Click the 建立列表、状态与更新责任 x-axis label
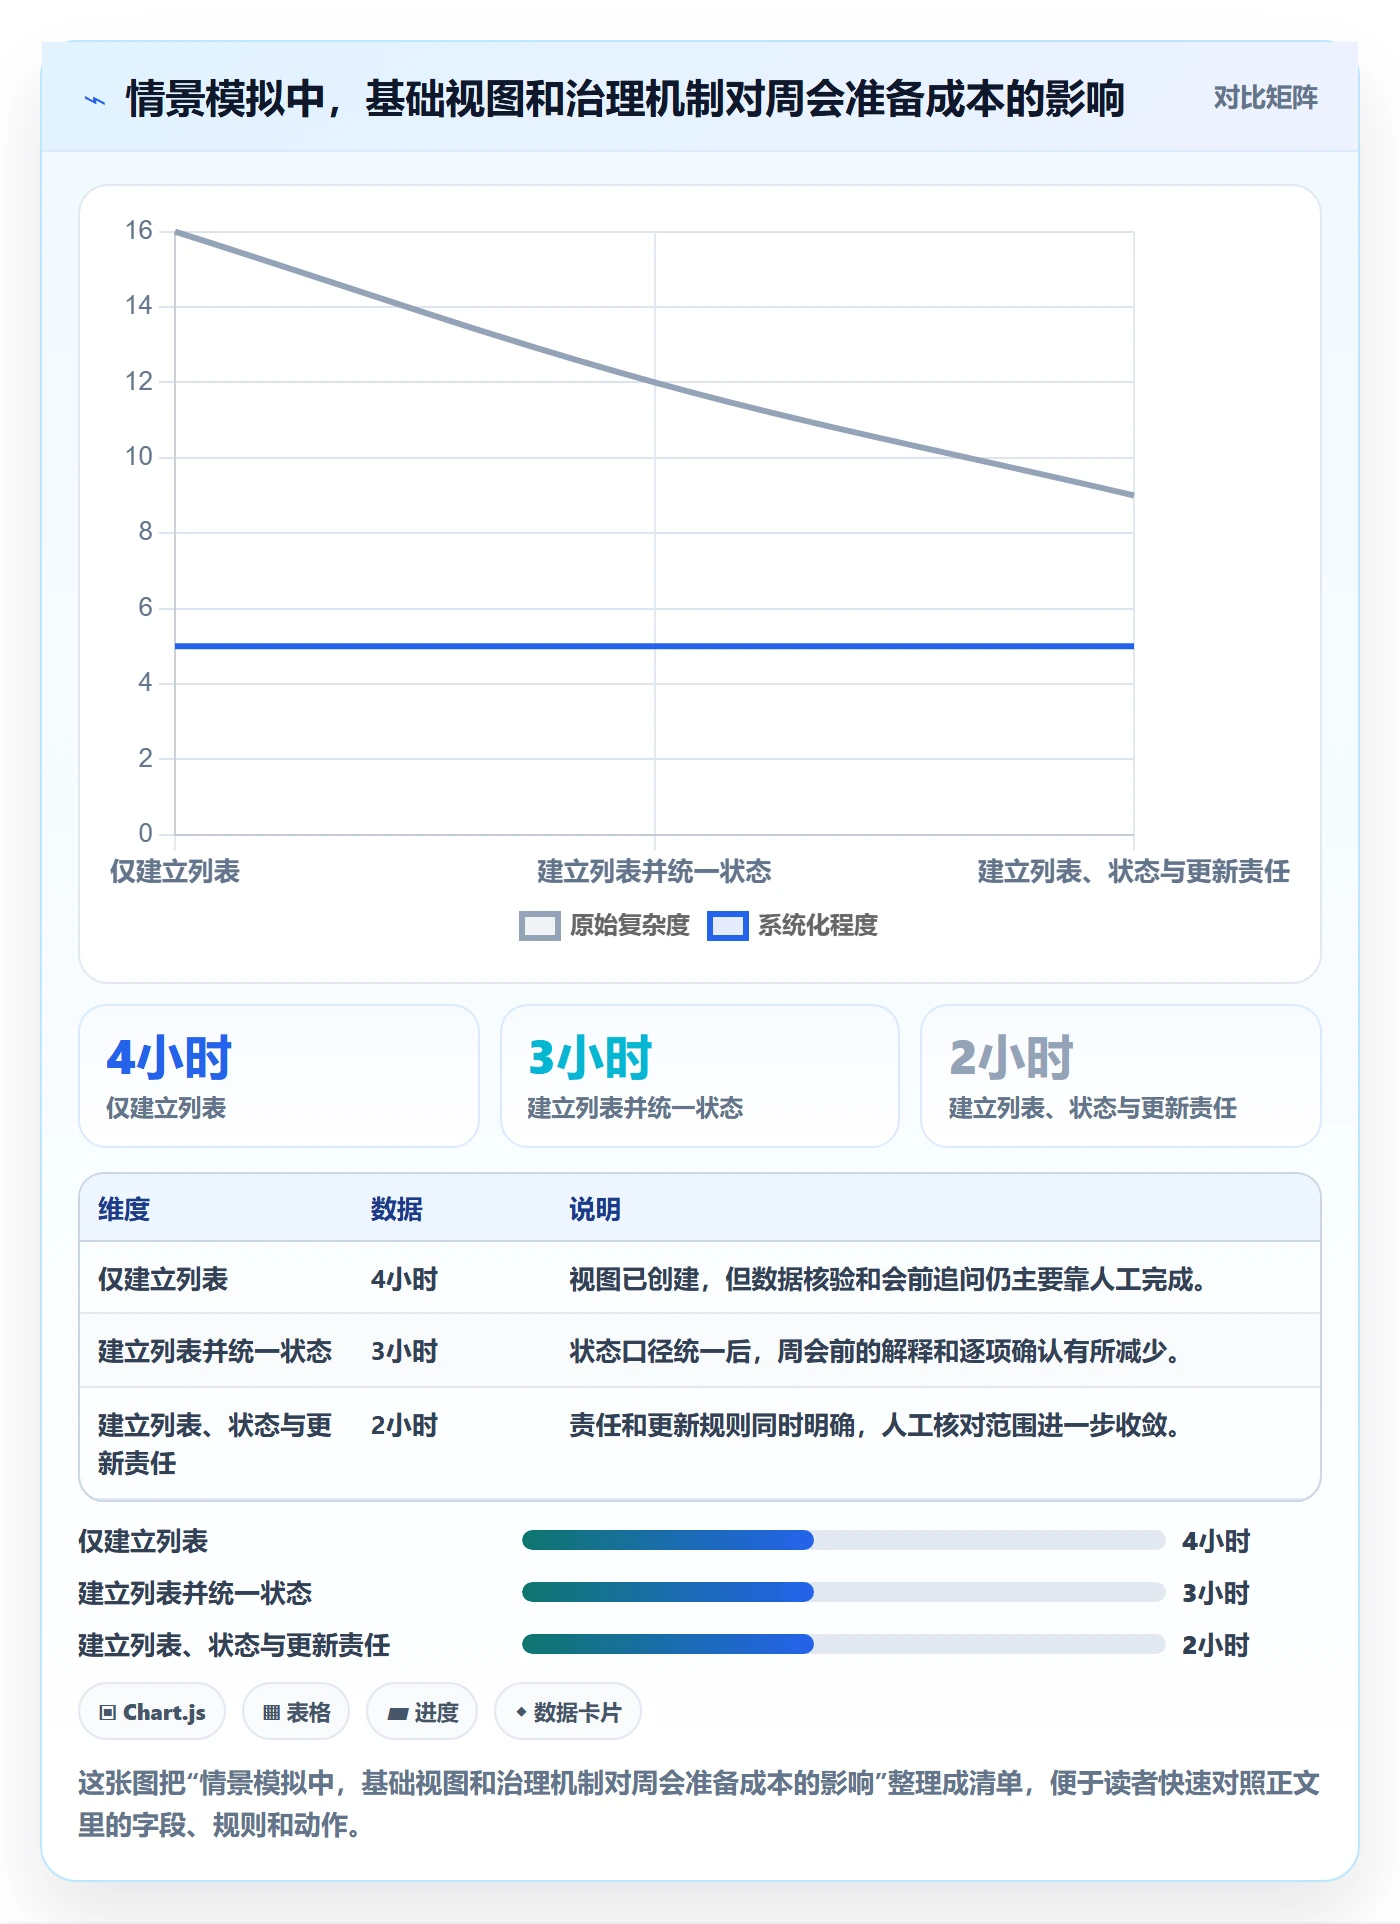Image resolution: width=1400 pixels, height=1924 pixels. click(1134, 871)
